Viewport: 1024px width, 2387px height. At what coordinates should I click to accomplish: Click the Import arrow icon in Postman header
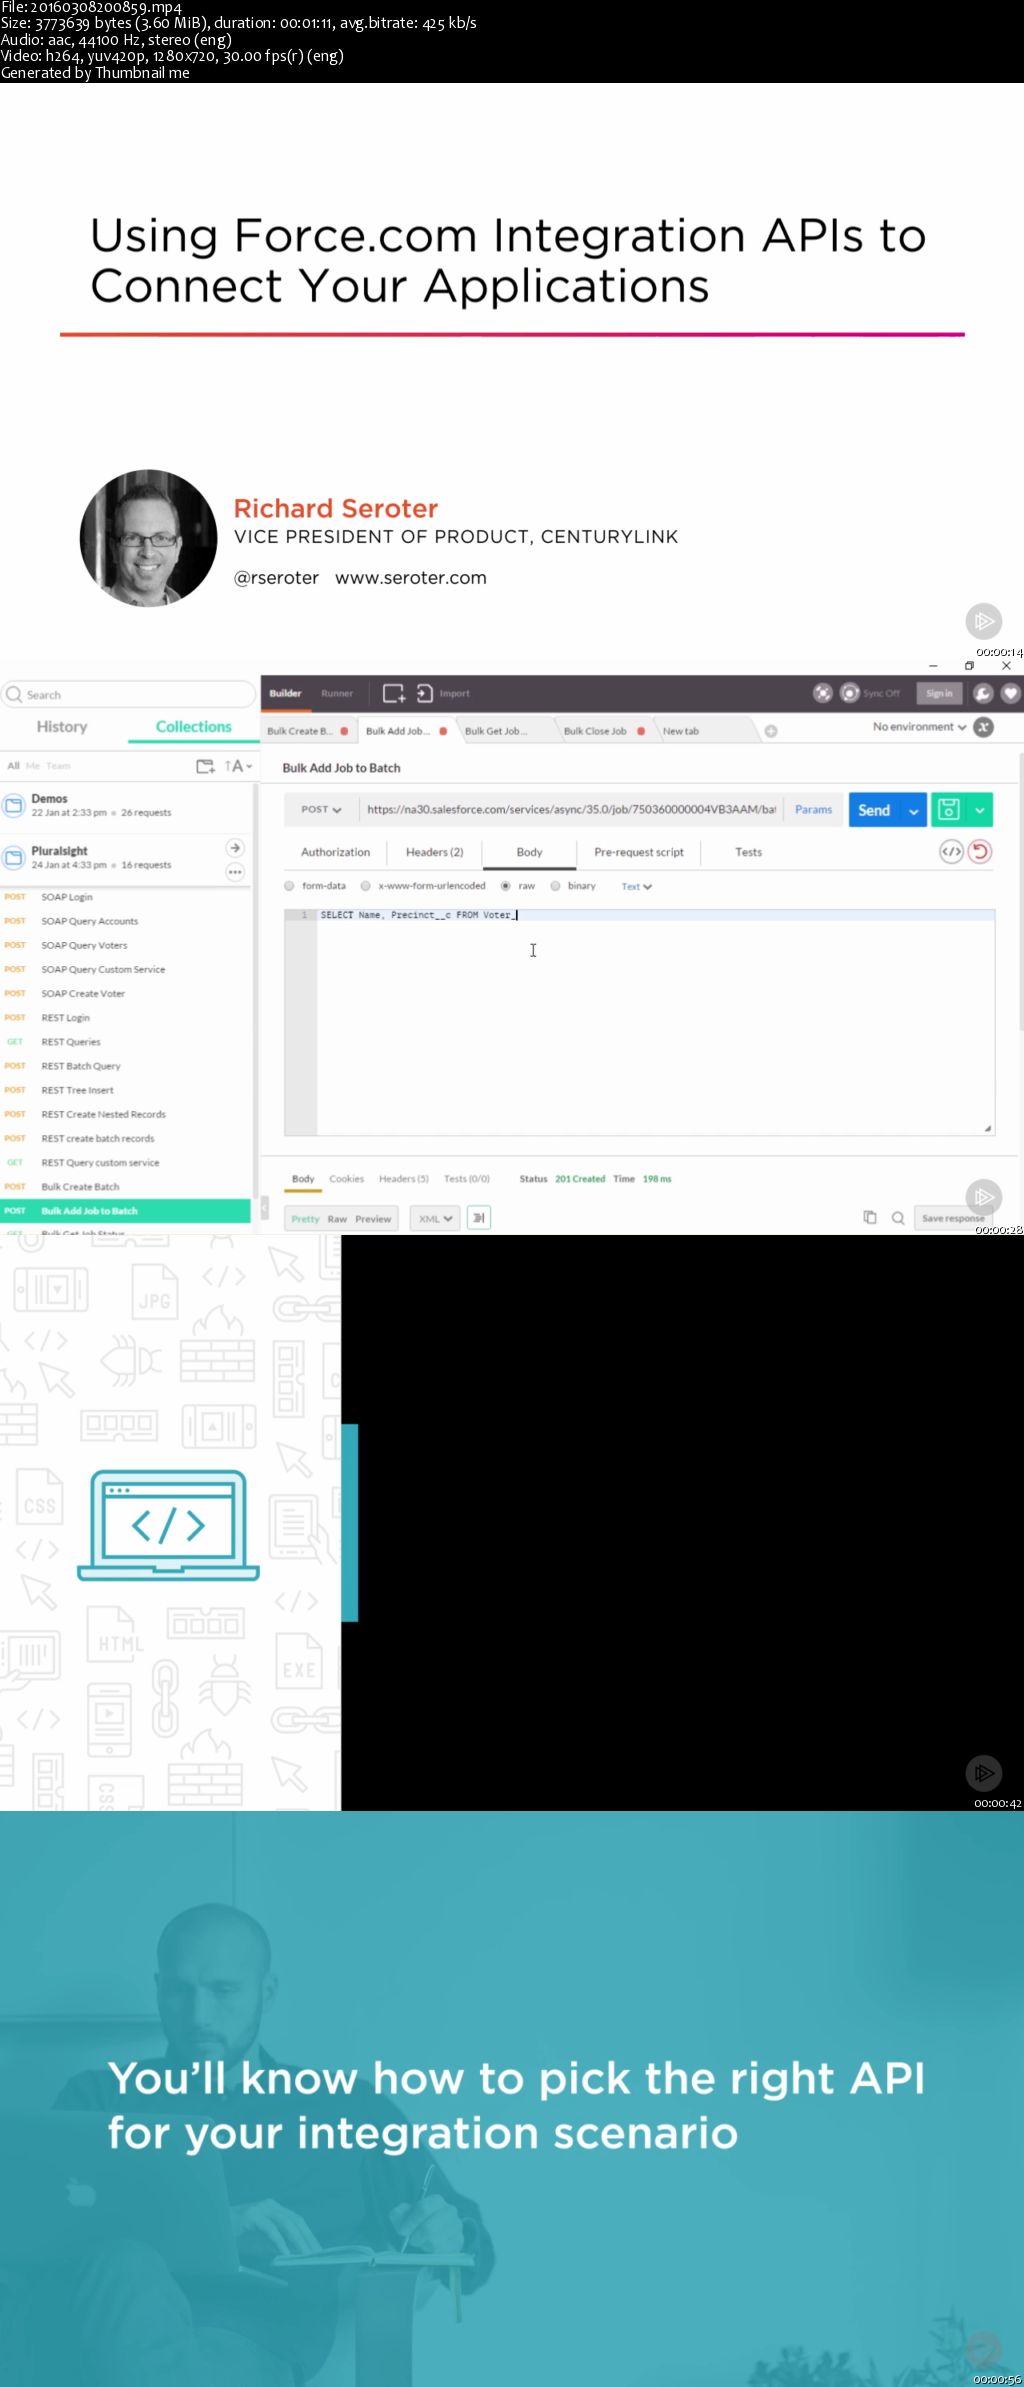tap(425, 693)
